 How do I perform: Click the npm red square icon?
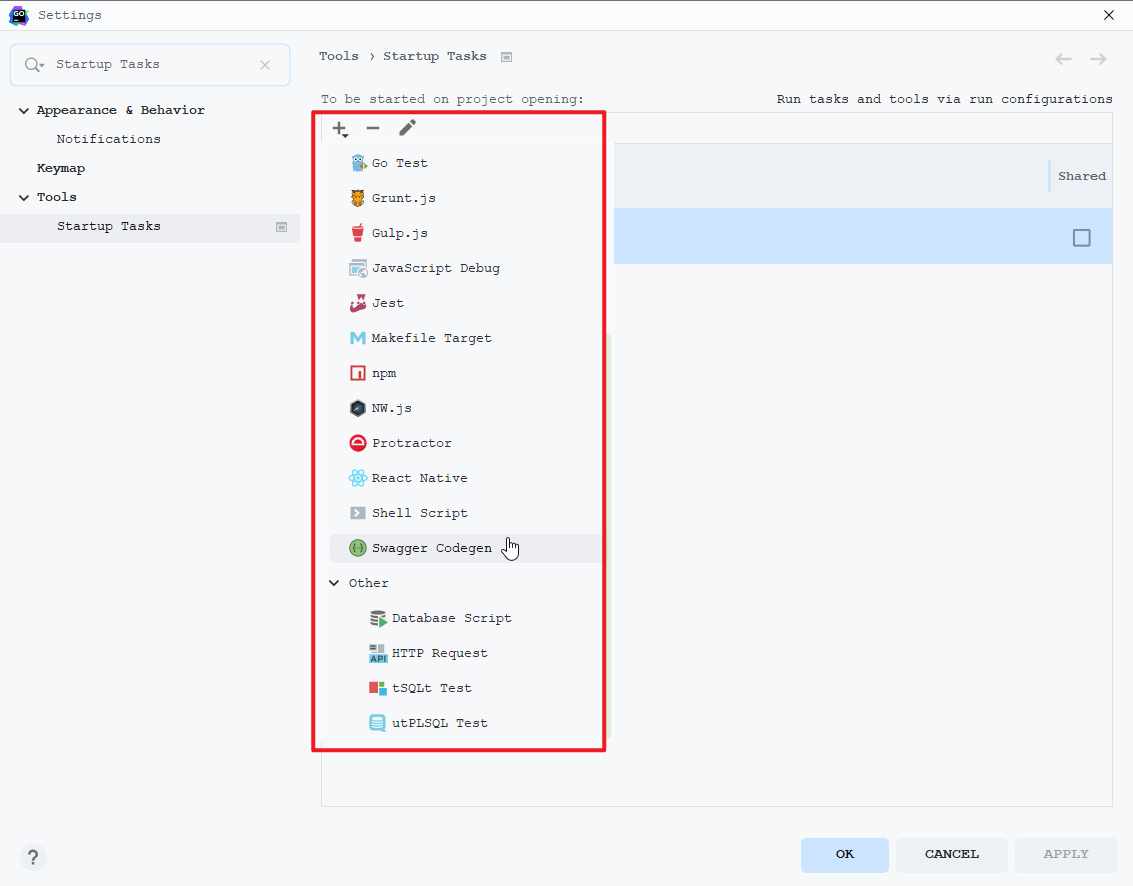(358, 373)
